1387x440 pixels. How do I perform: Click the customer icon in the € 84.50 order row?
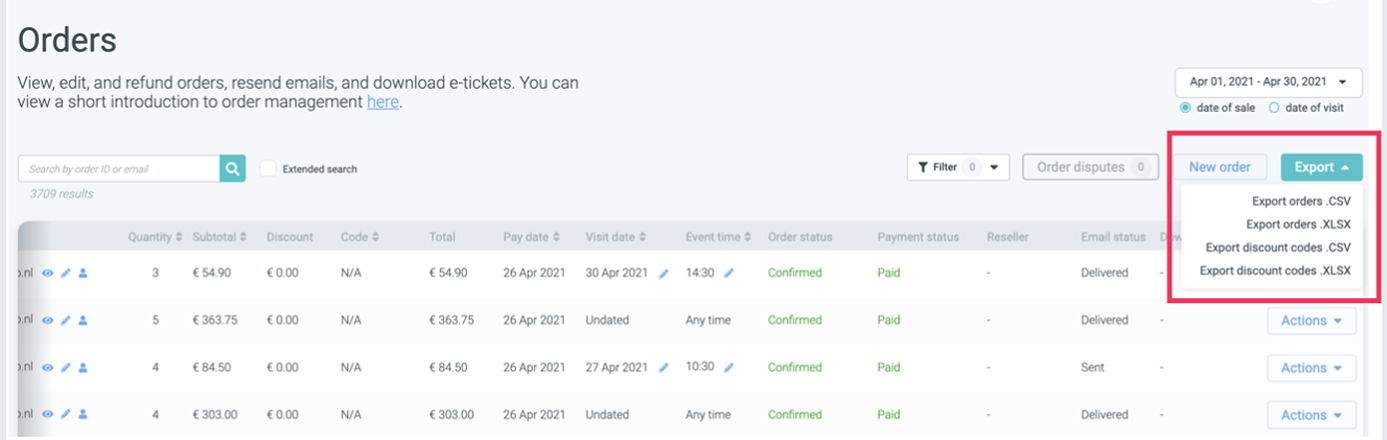point(83,368)
